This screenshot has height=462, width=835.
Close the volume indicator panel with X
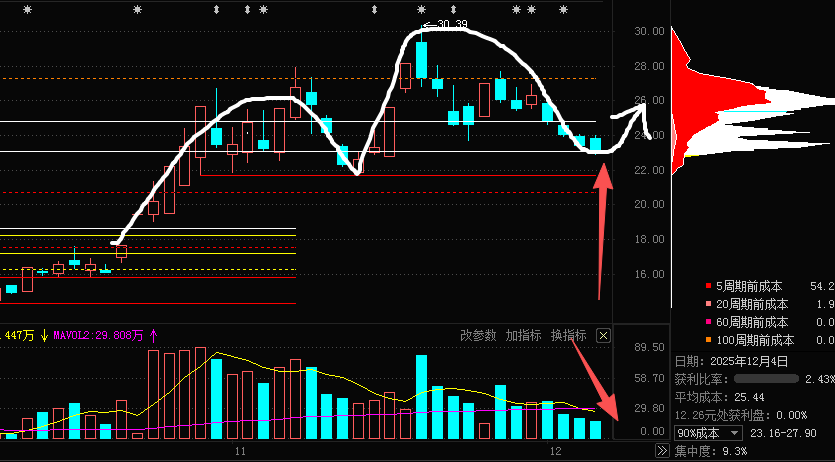[603, 335]
